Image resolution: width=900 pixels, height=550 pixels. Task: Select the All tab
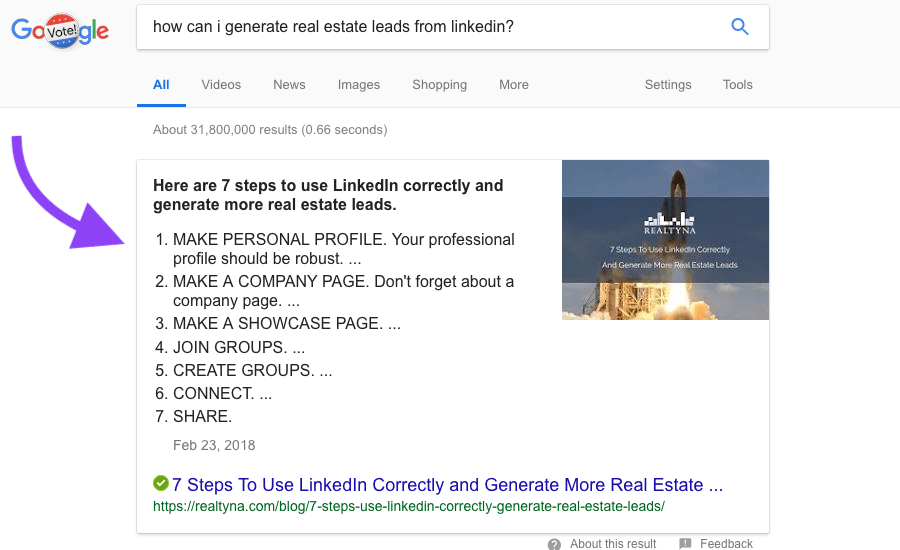coord(161,84)
